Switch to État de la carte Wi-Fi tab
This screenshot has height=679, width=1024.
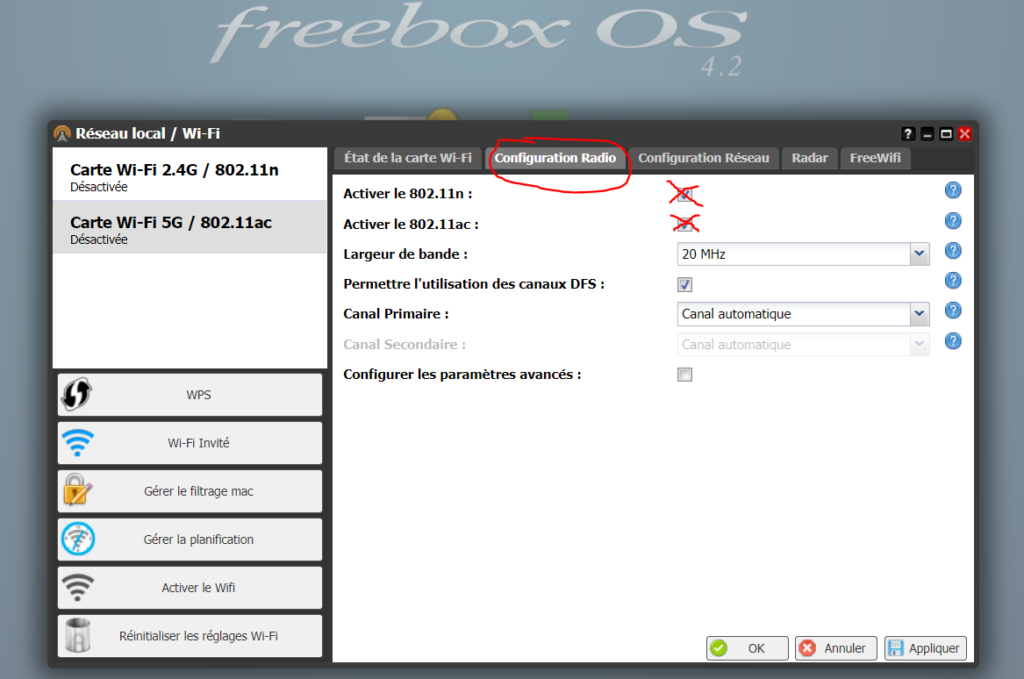408,158
